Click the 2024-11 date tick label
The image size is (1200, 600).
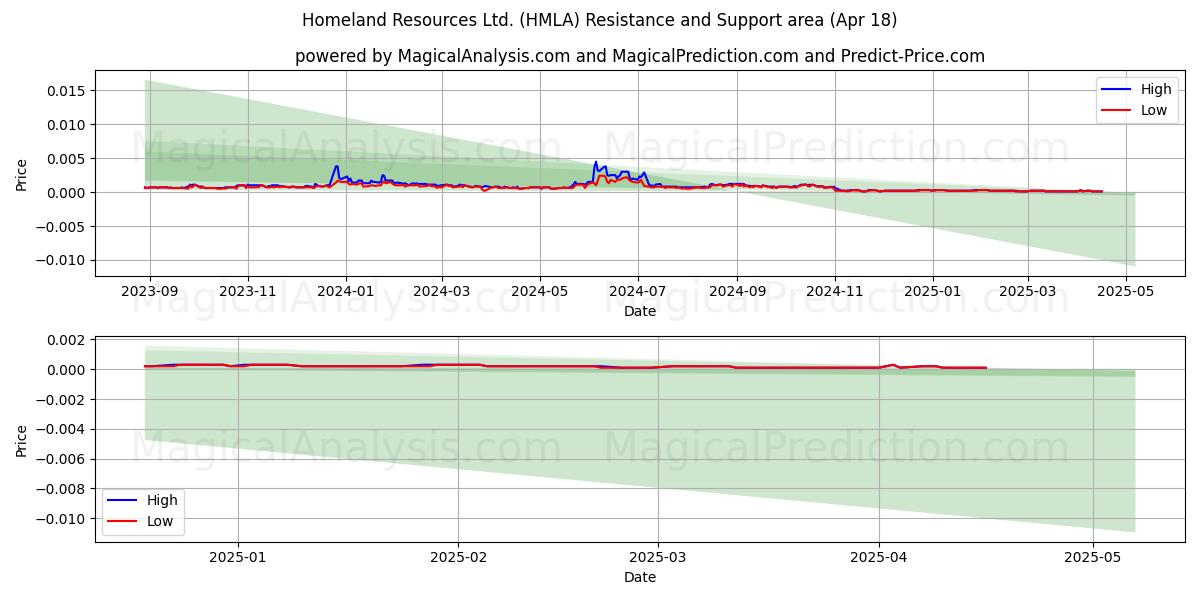(x=835, y=292)
